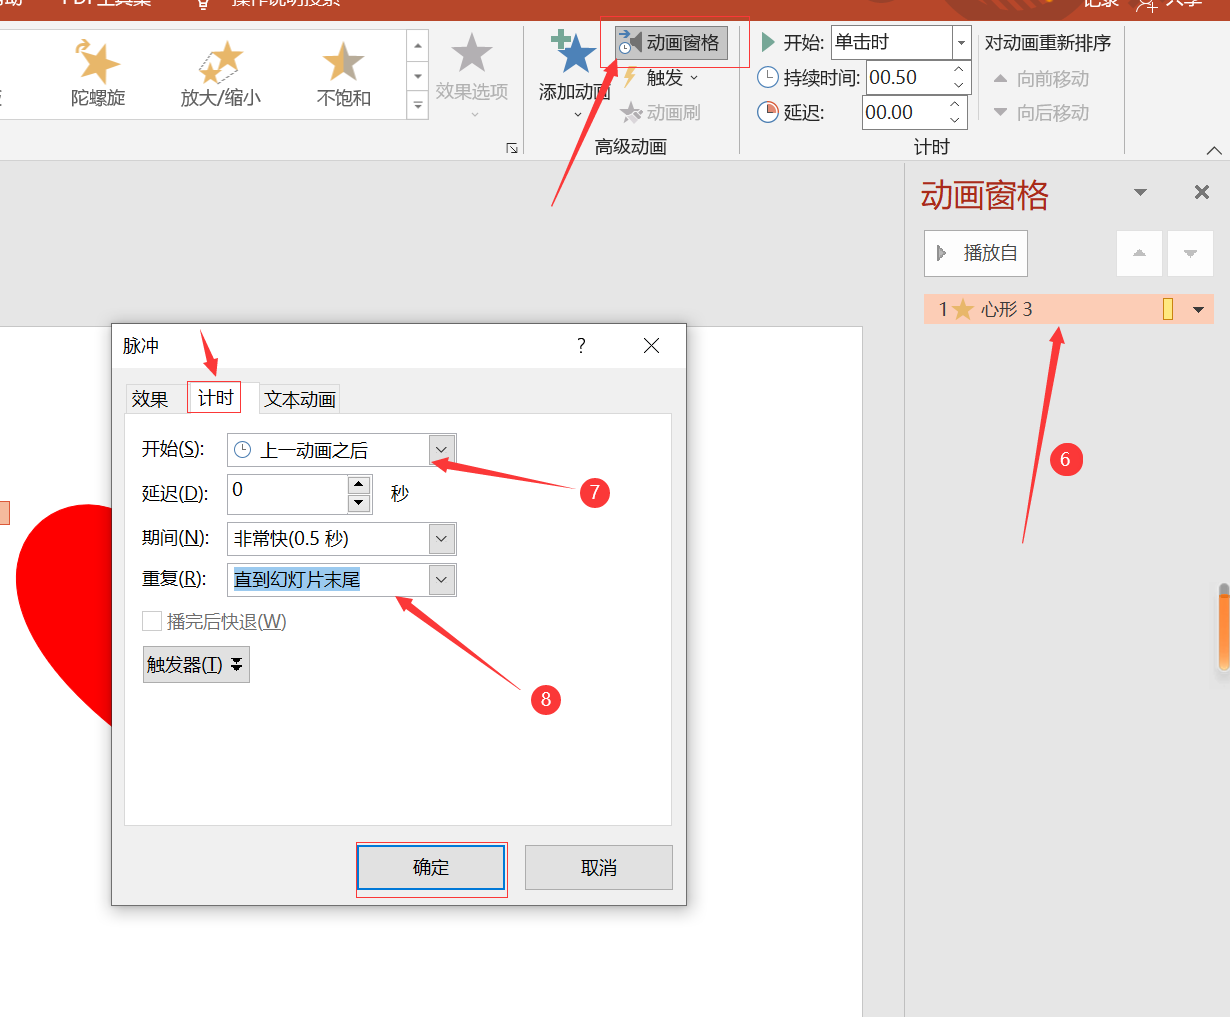The height and width of the screenshot is (1017, 1230).
Task: Open the 动画窗格 pane options dropdown arrow
Action: (1140, 192)
